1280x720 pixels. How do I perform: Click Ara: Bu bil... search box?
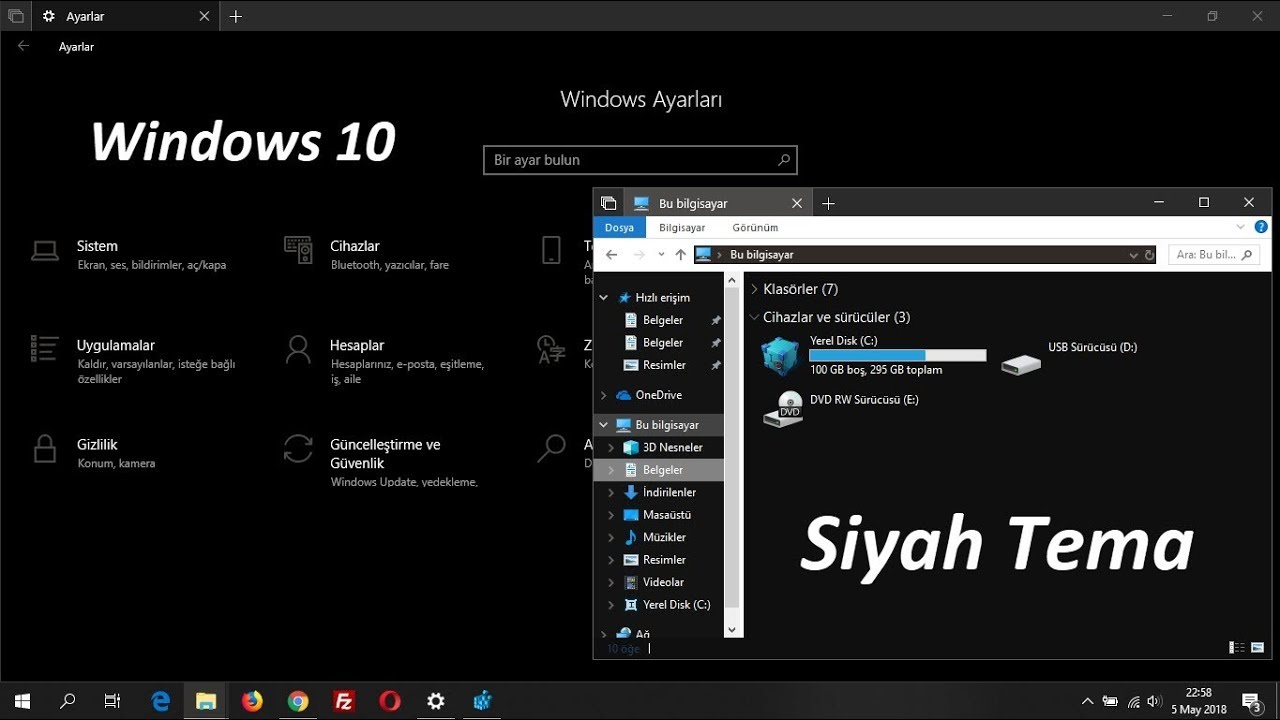(1214, 255)
